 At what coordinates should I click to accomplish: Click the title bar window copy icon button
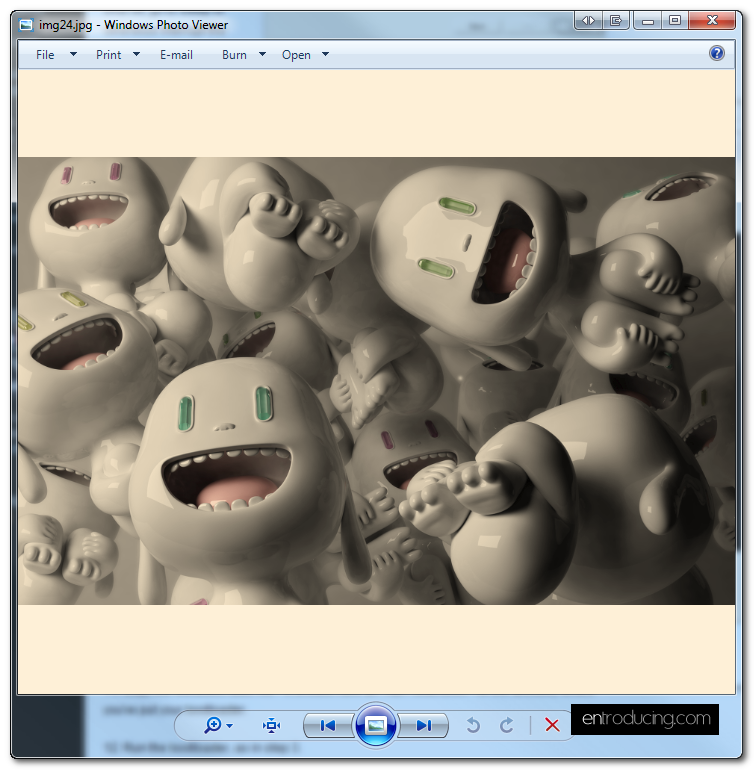point(616,21)
